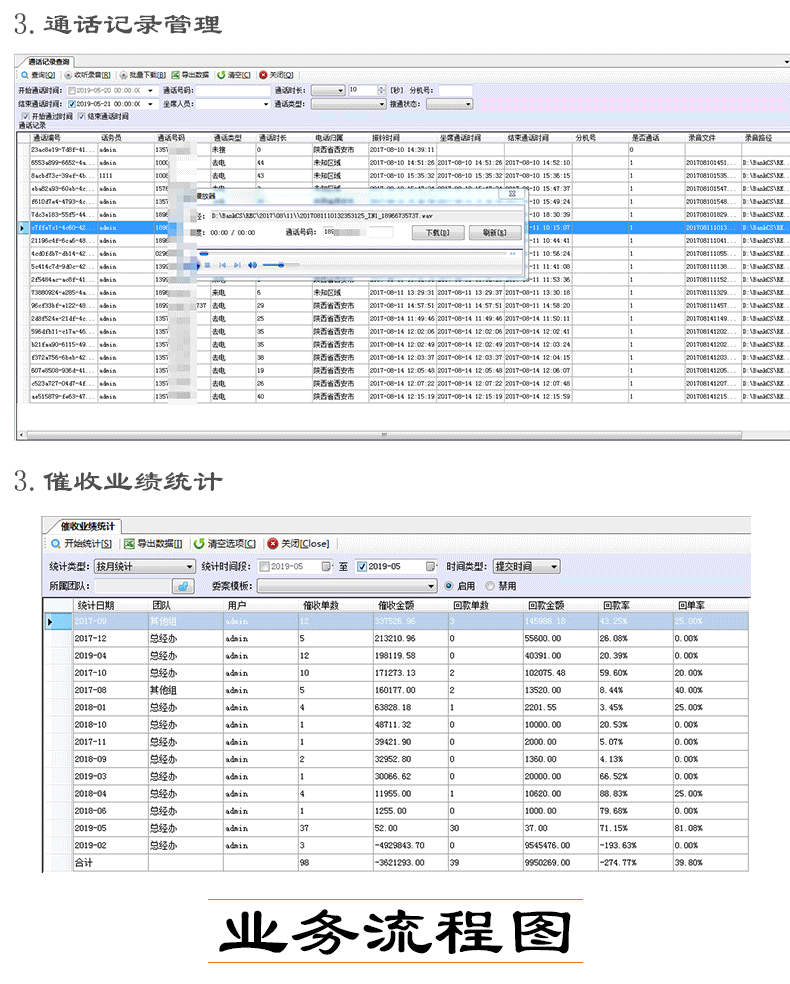Open the start call time date dropdown
This screenshot has height=984, width=790.
151,91
